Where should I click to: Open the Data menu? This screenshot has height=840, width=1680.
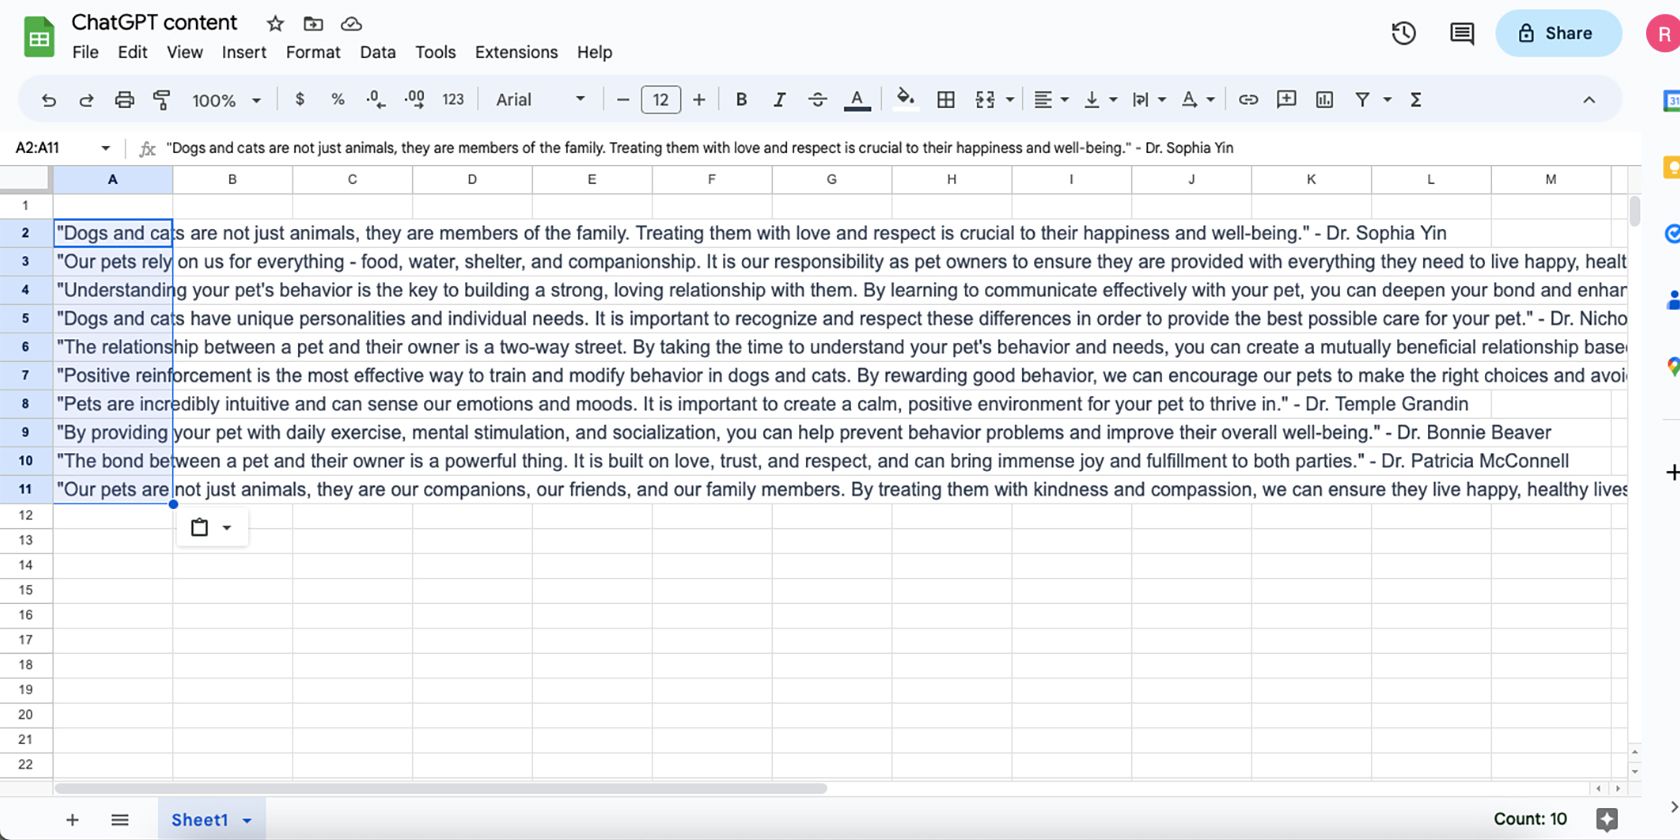tap(378, 52)
